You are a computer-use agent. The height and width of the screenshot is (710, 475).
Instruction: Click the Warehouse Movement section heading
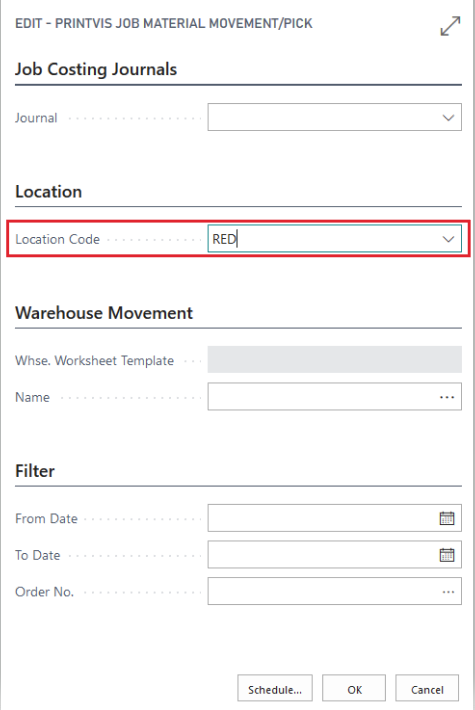104,313
